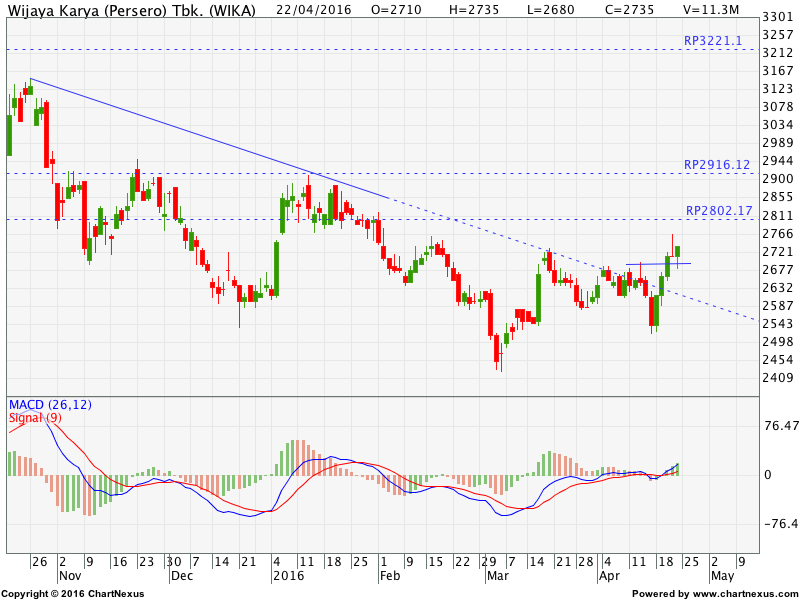
Task: Select the 2016 year marker on time axis
Action: coord(288,577)
